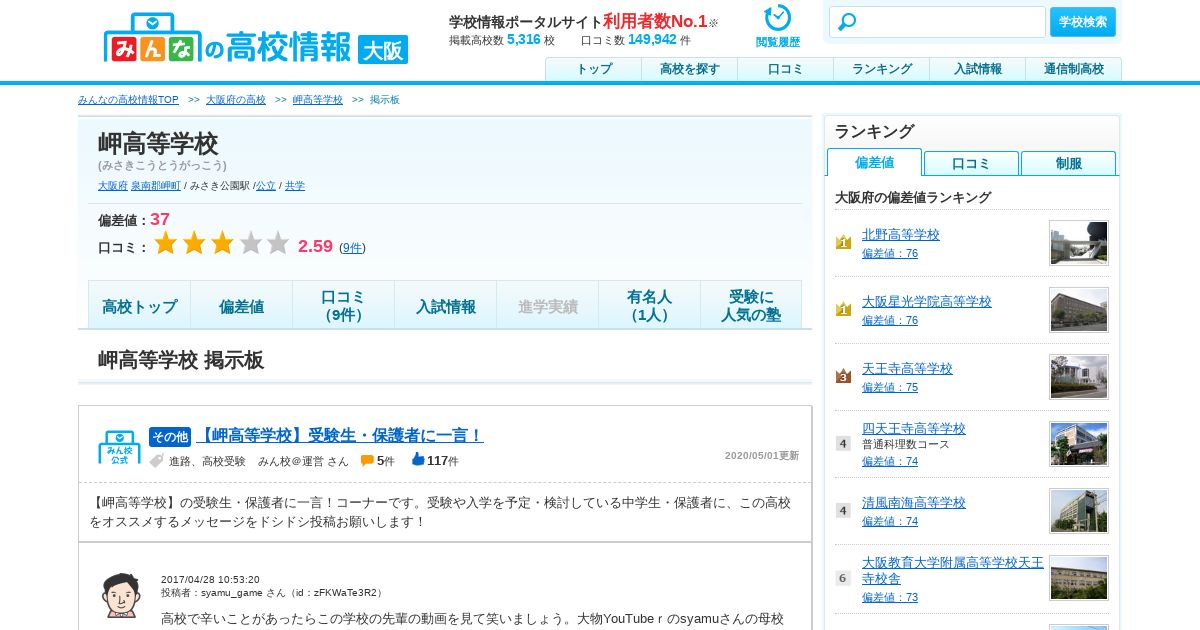Click the school name search field

(938, 22)
